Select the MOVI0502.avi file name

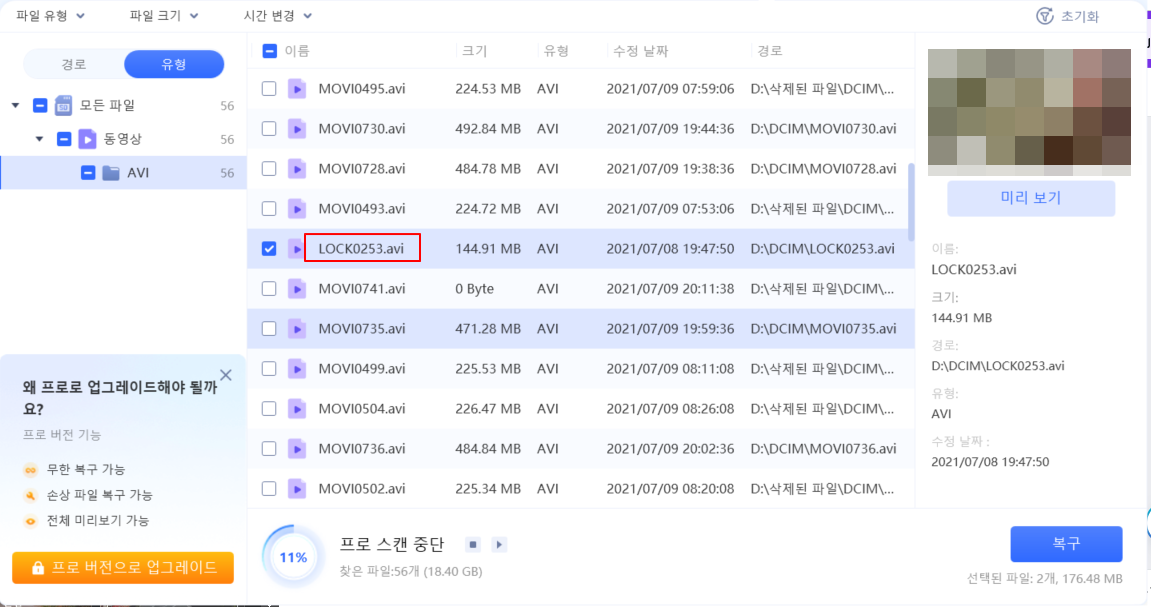pos(362,489)
